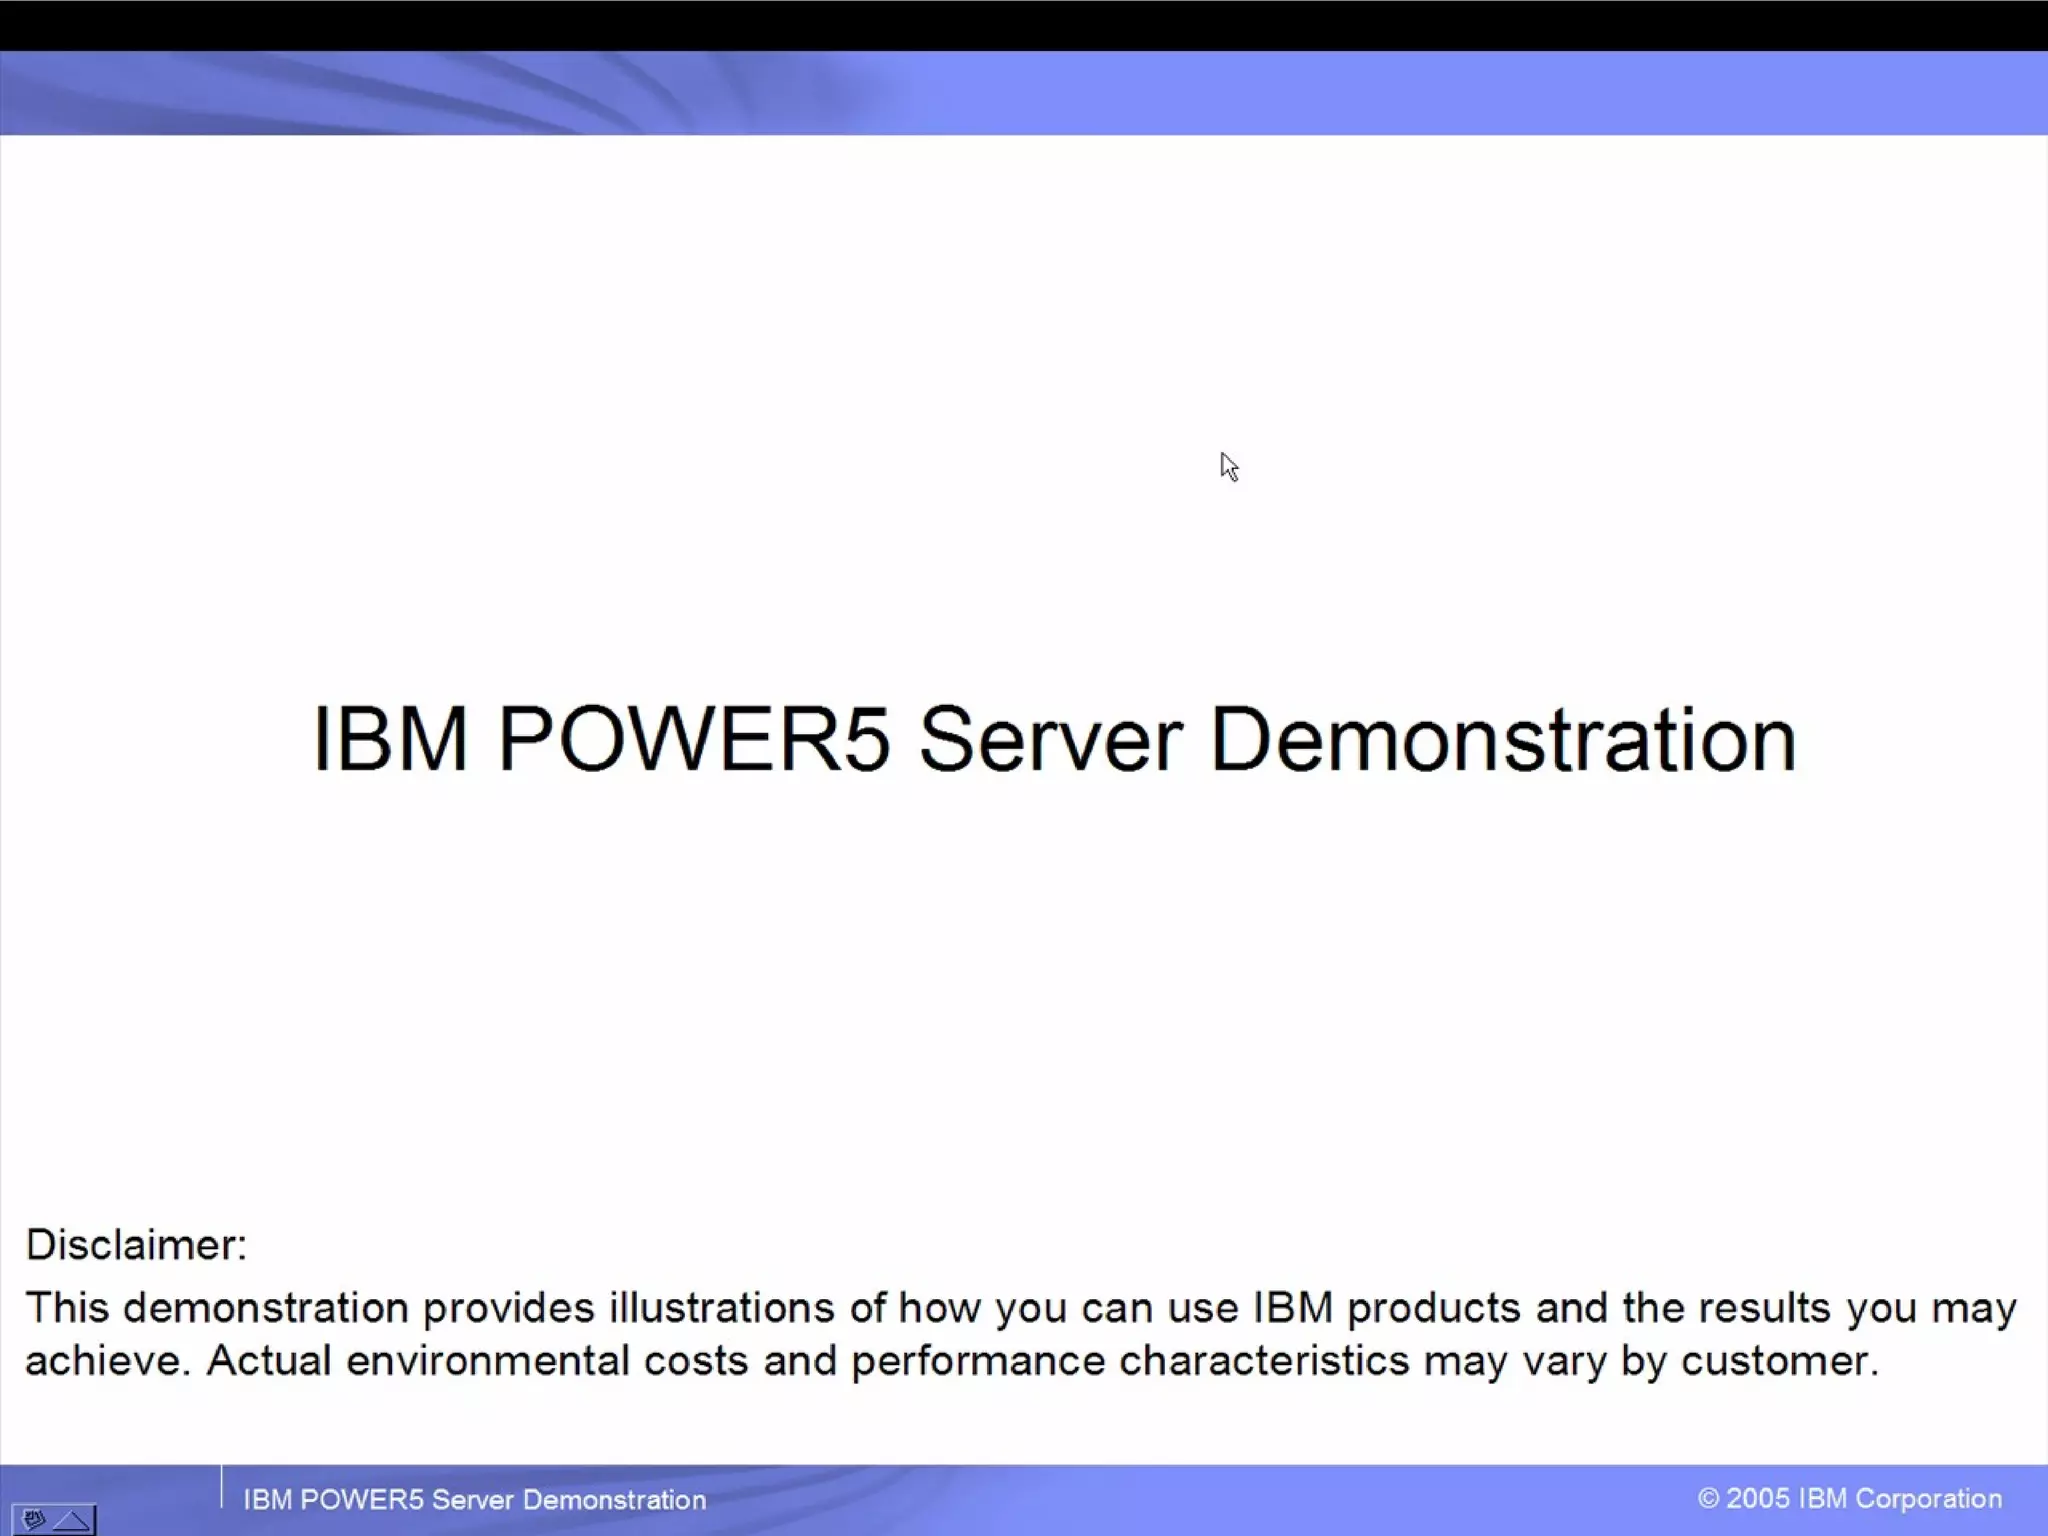This screenshot has width=2048, height=1536.
Task: Click the copyright symbol in the footer
Action: (1708, 1498)
